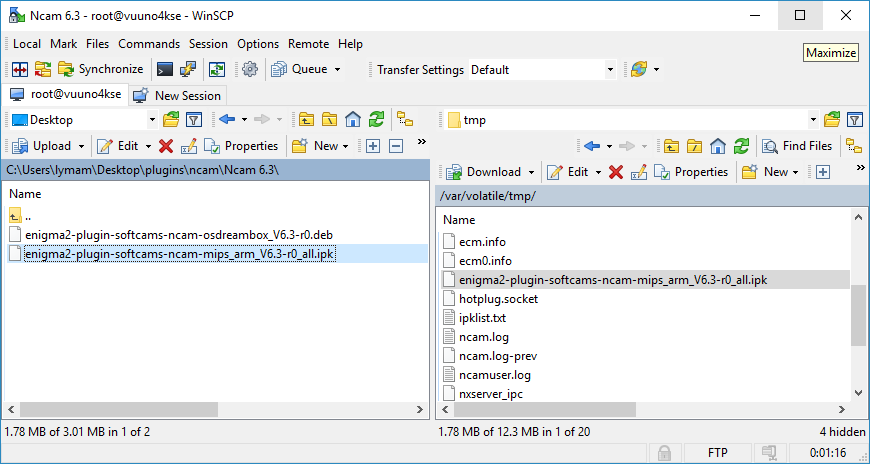Open the Files menu
Image resolution: width=870 pixels, height=464 pixels.
[x=98, y=44]
